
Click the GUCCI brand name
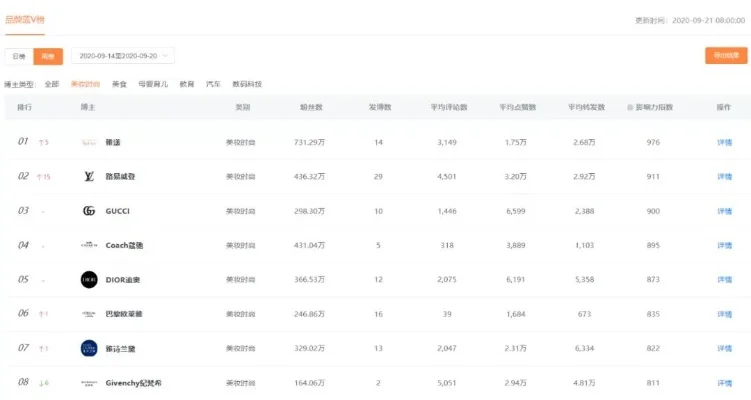click(x=117, y=211)
